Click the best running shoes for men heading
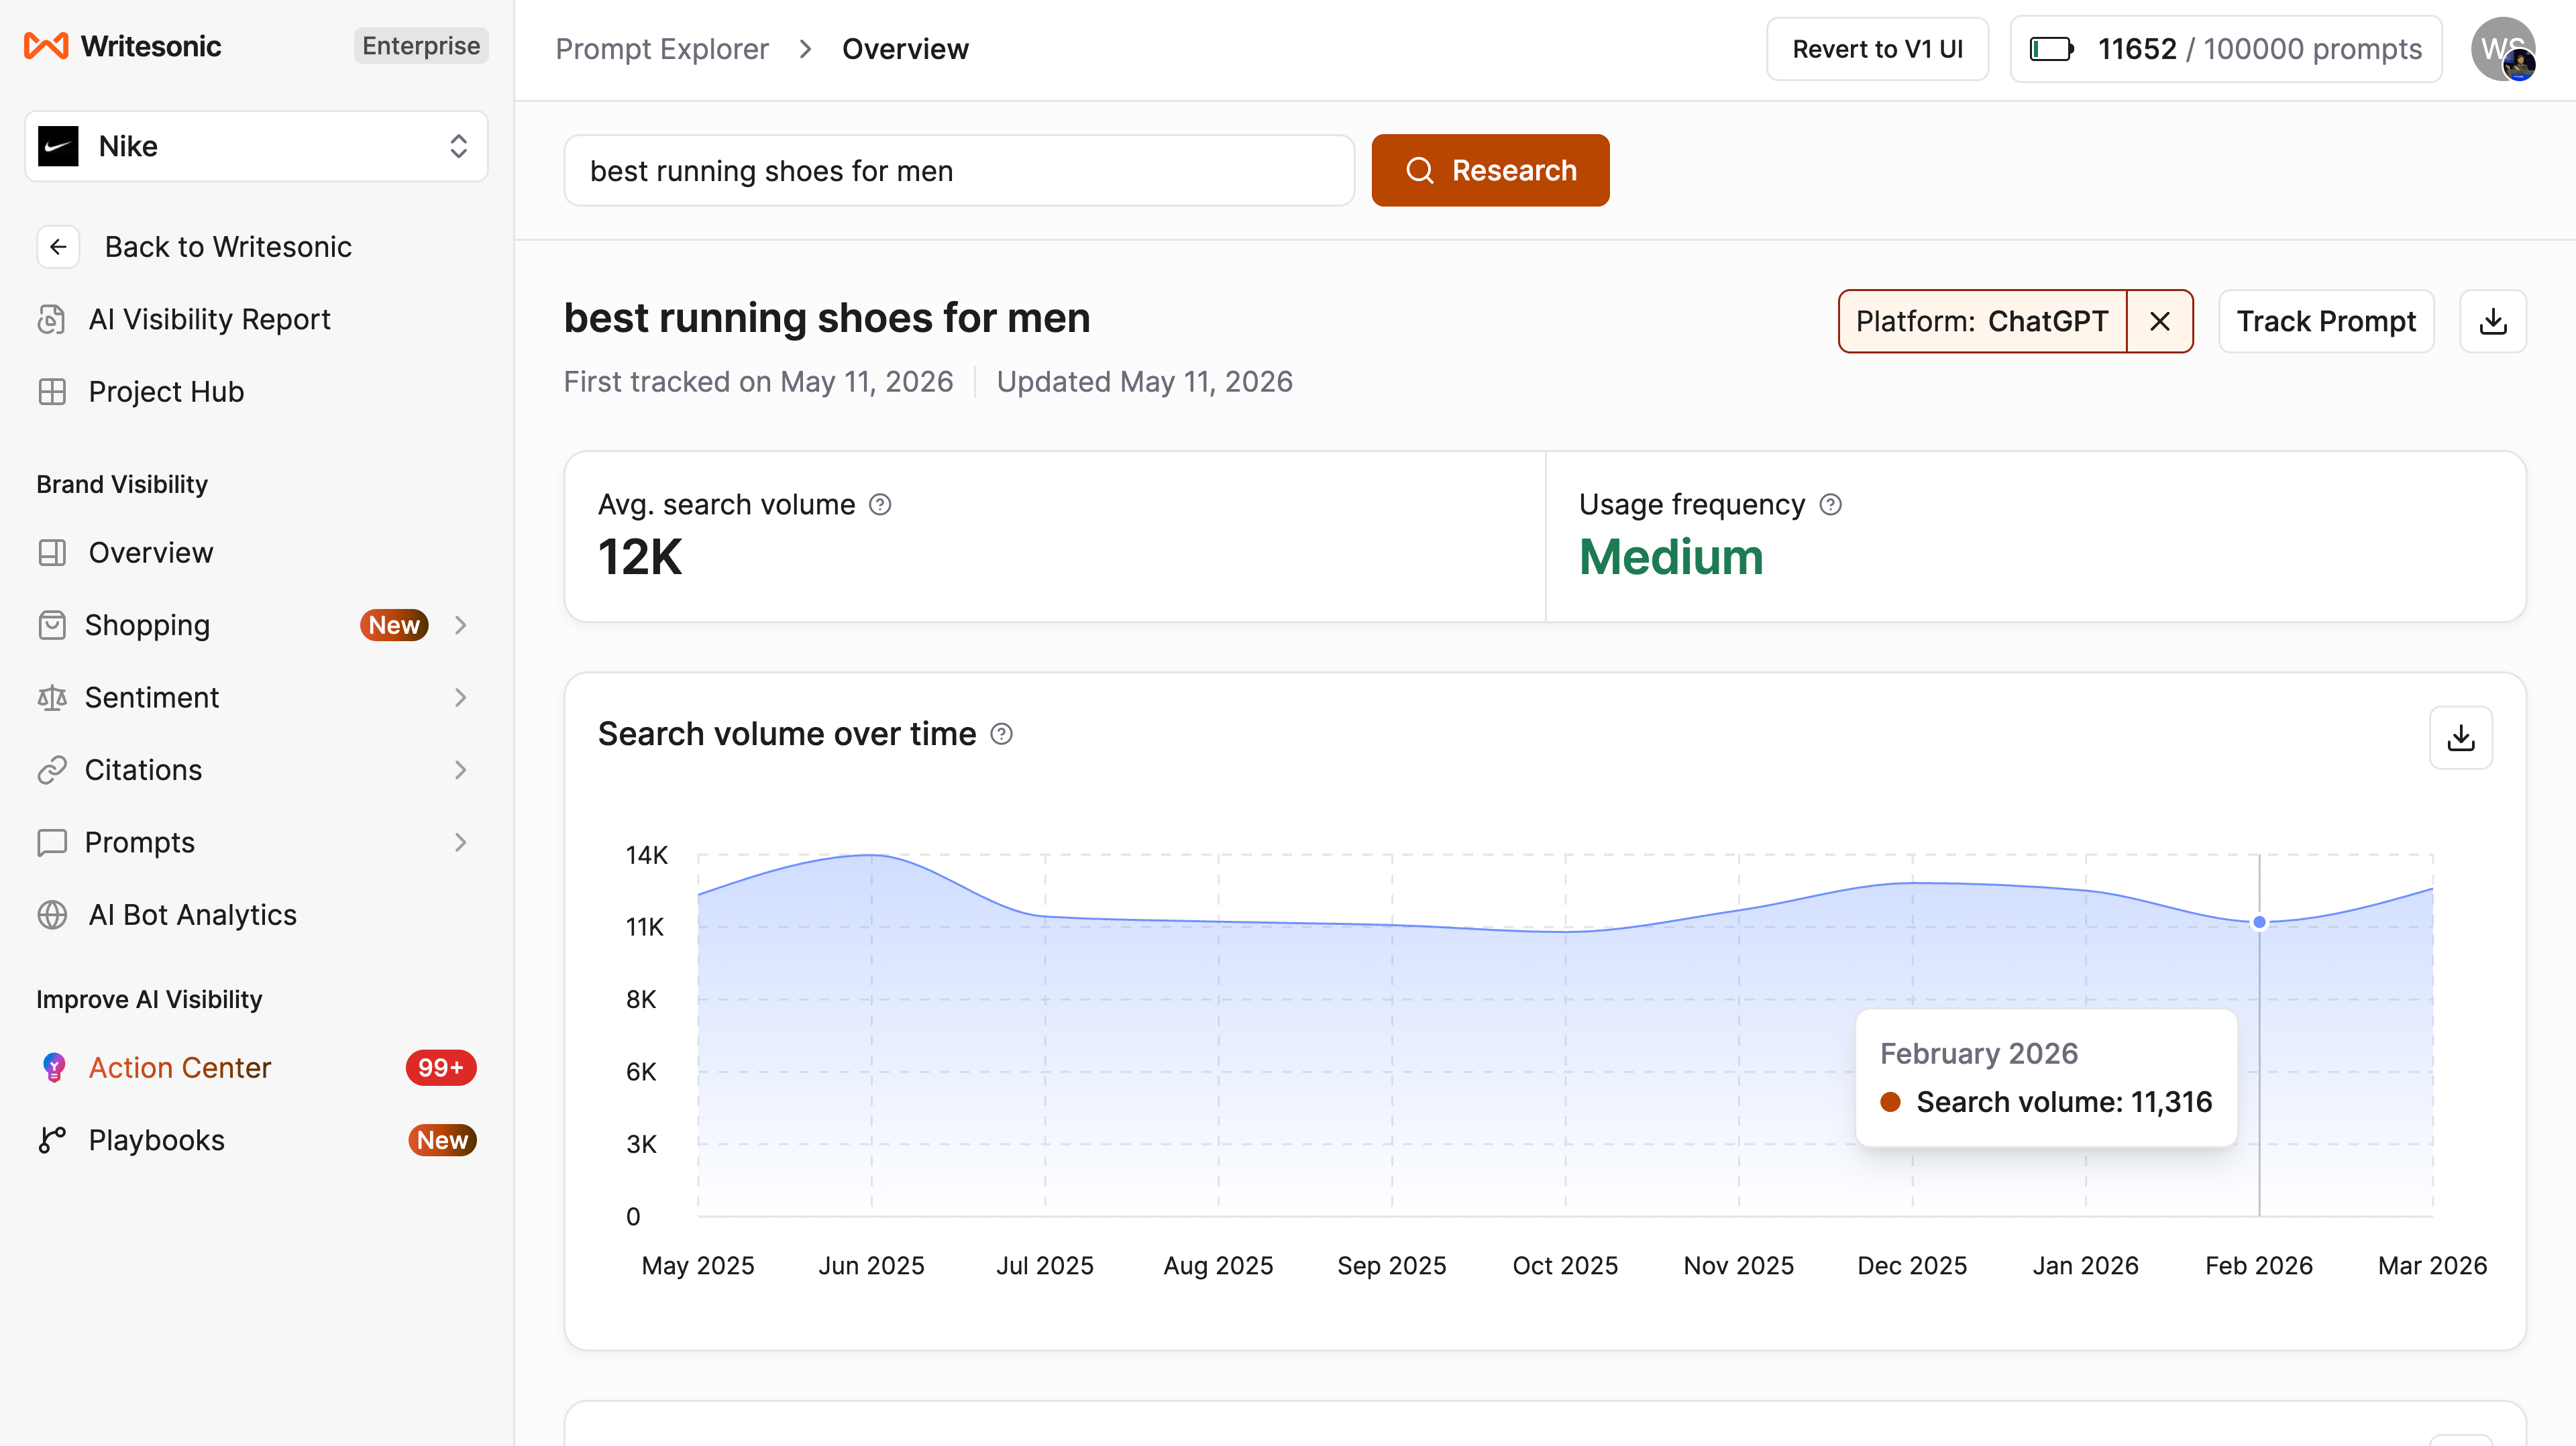2576x1446 pixels. (x=827, y=318)
